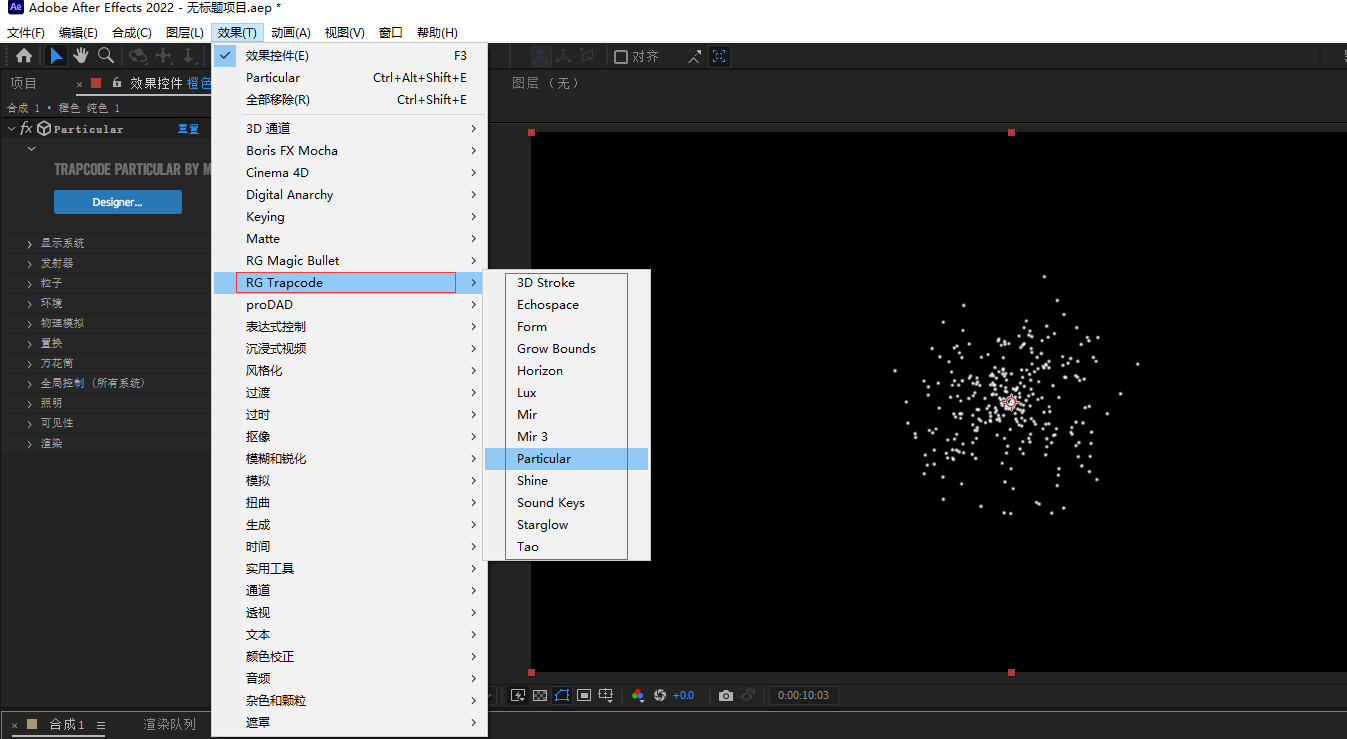The height and width of the screenshot is (739, 1347).
Task: Open the 模糊和锐化 effects submenu
Action: [349, 459]
